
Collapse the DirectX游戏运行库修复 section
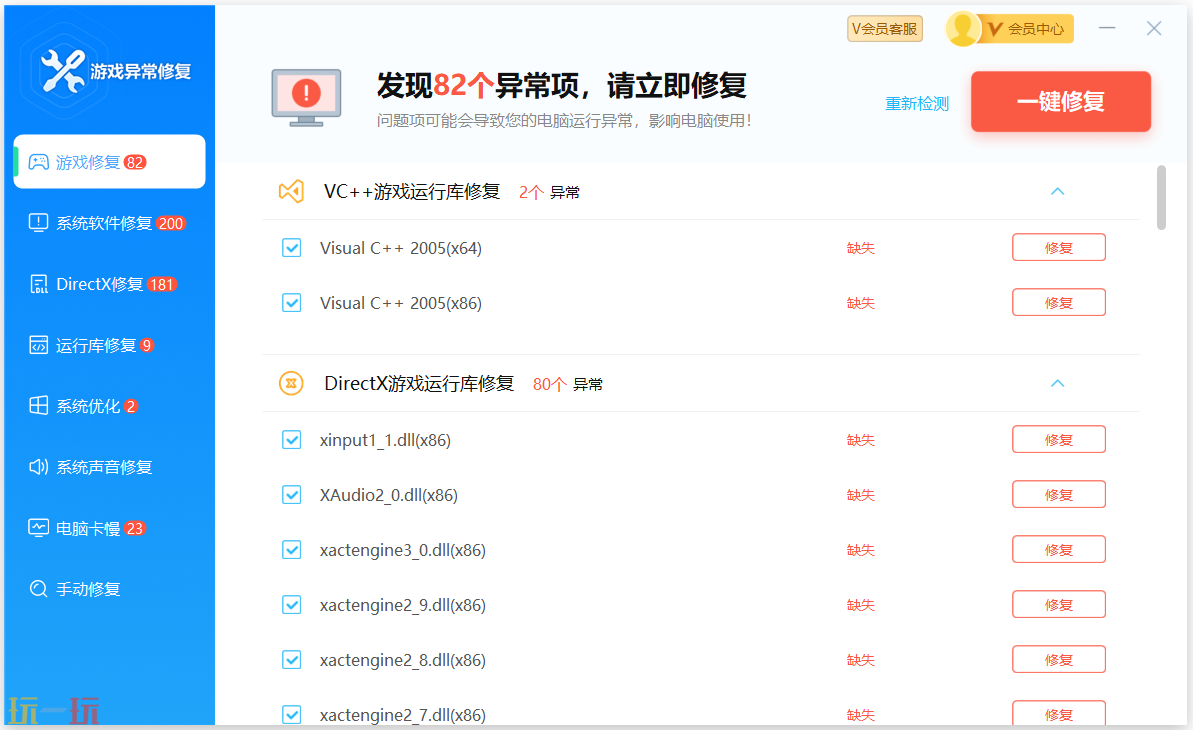tap(1057, 383)
